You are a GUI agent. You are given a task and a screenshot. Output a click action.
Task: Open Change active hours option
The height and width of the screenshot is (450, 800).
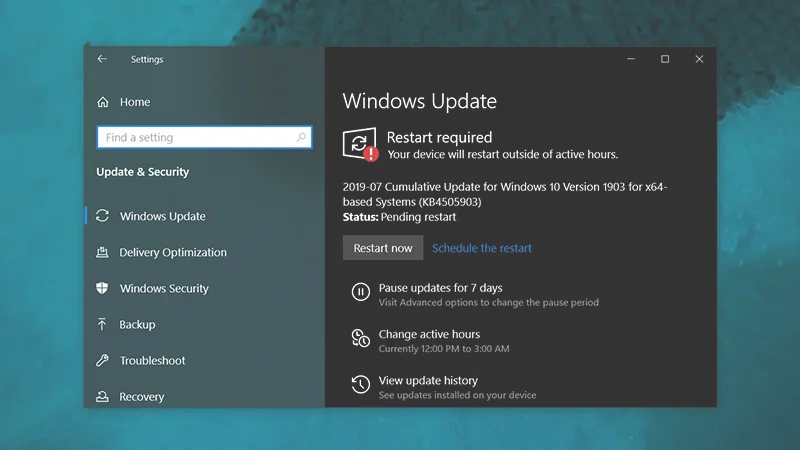[429, 334]
